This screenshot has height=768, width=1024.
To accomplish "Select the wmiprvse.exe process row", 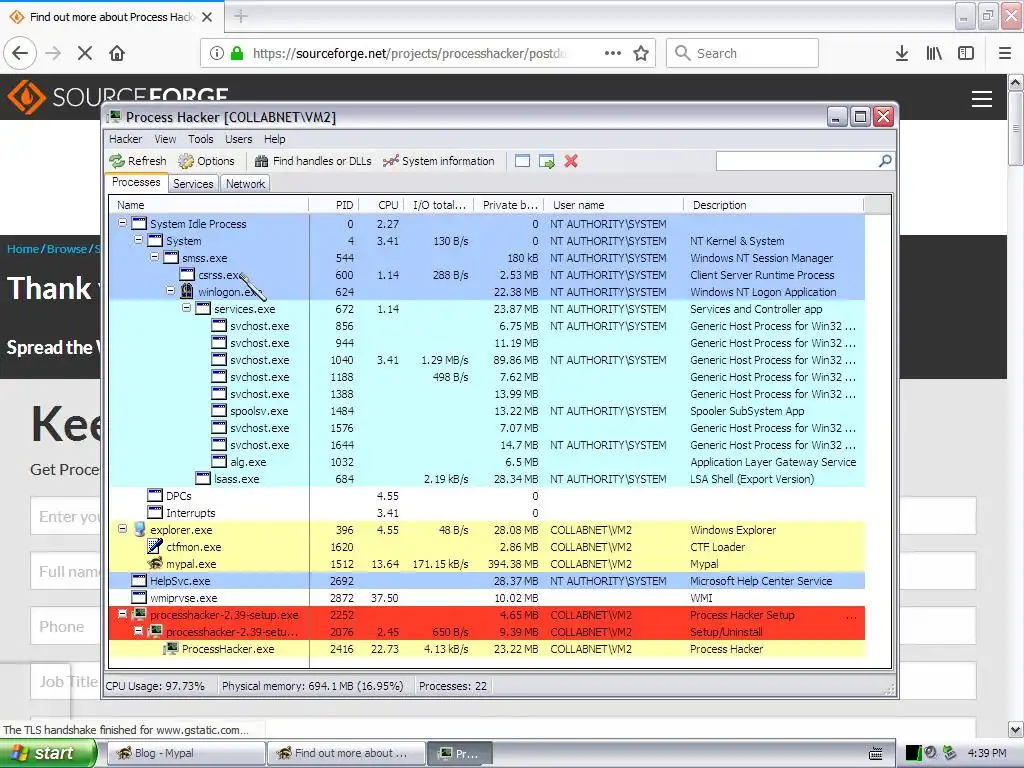I will point(487,598).
